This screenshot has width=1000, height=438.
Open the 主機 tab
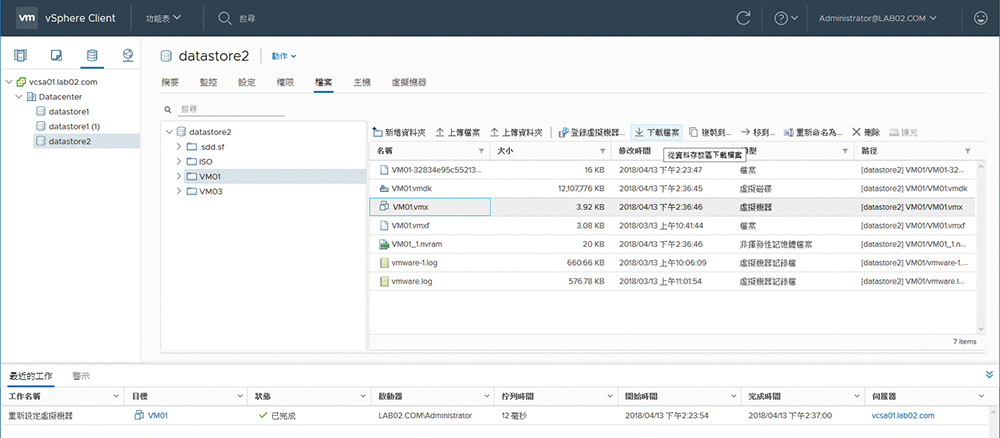[x=362, y=82]
